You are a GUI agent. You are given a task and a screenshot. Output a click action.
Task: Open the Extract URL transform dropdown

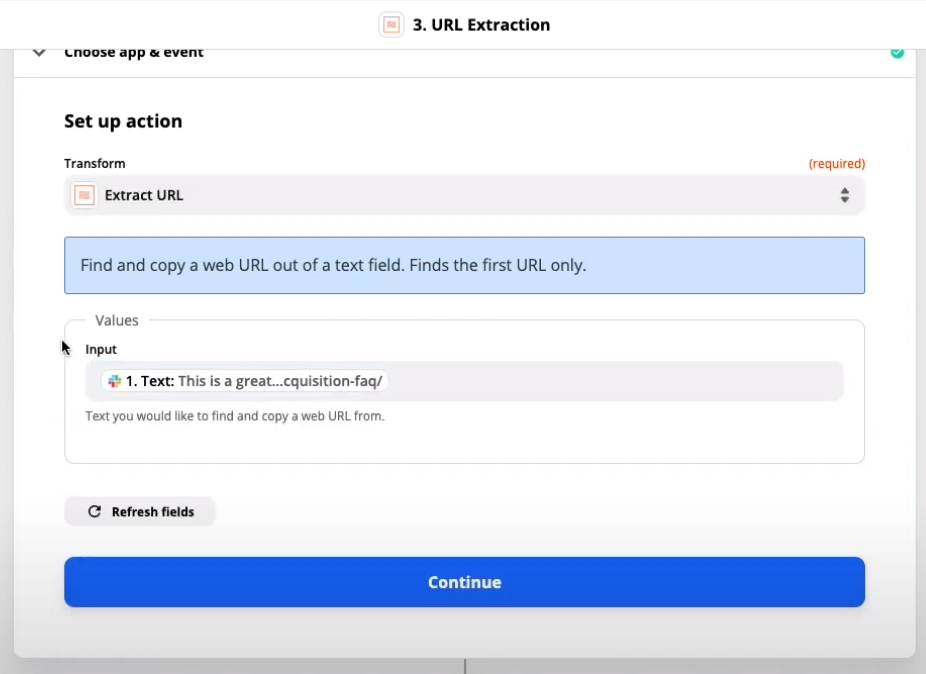pos(464,195)
